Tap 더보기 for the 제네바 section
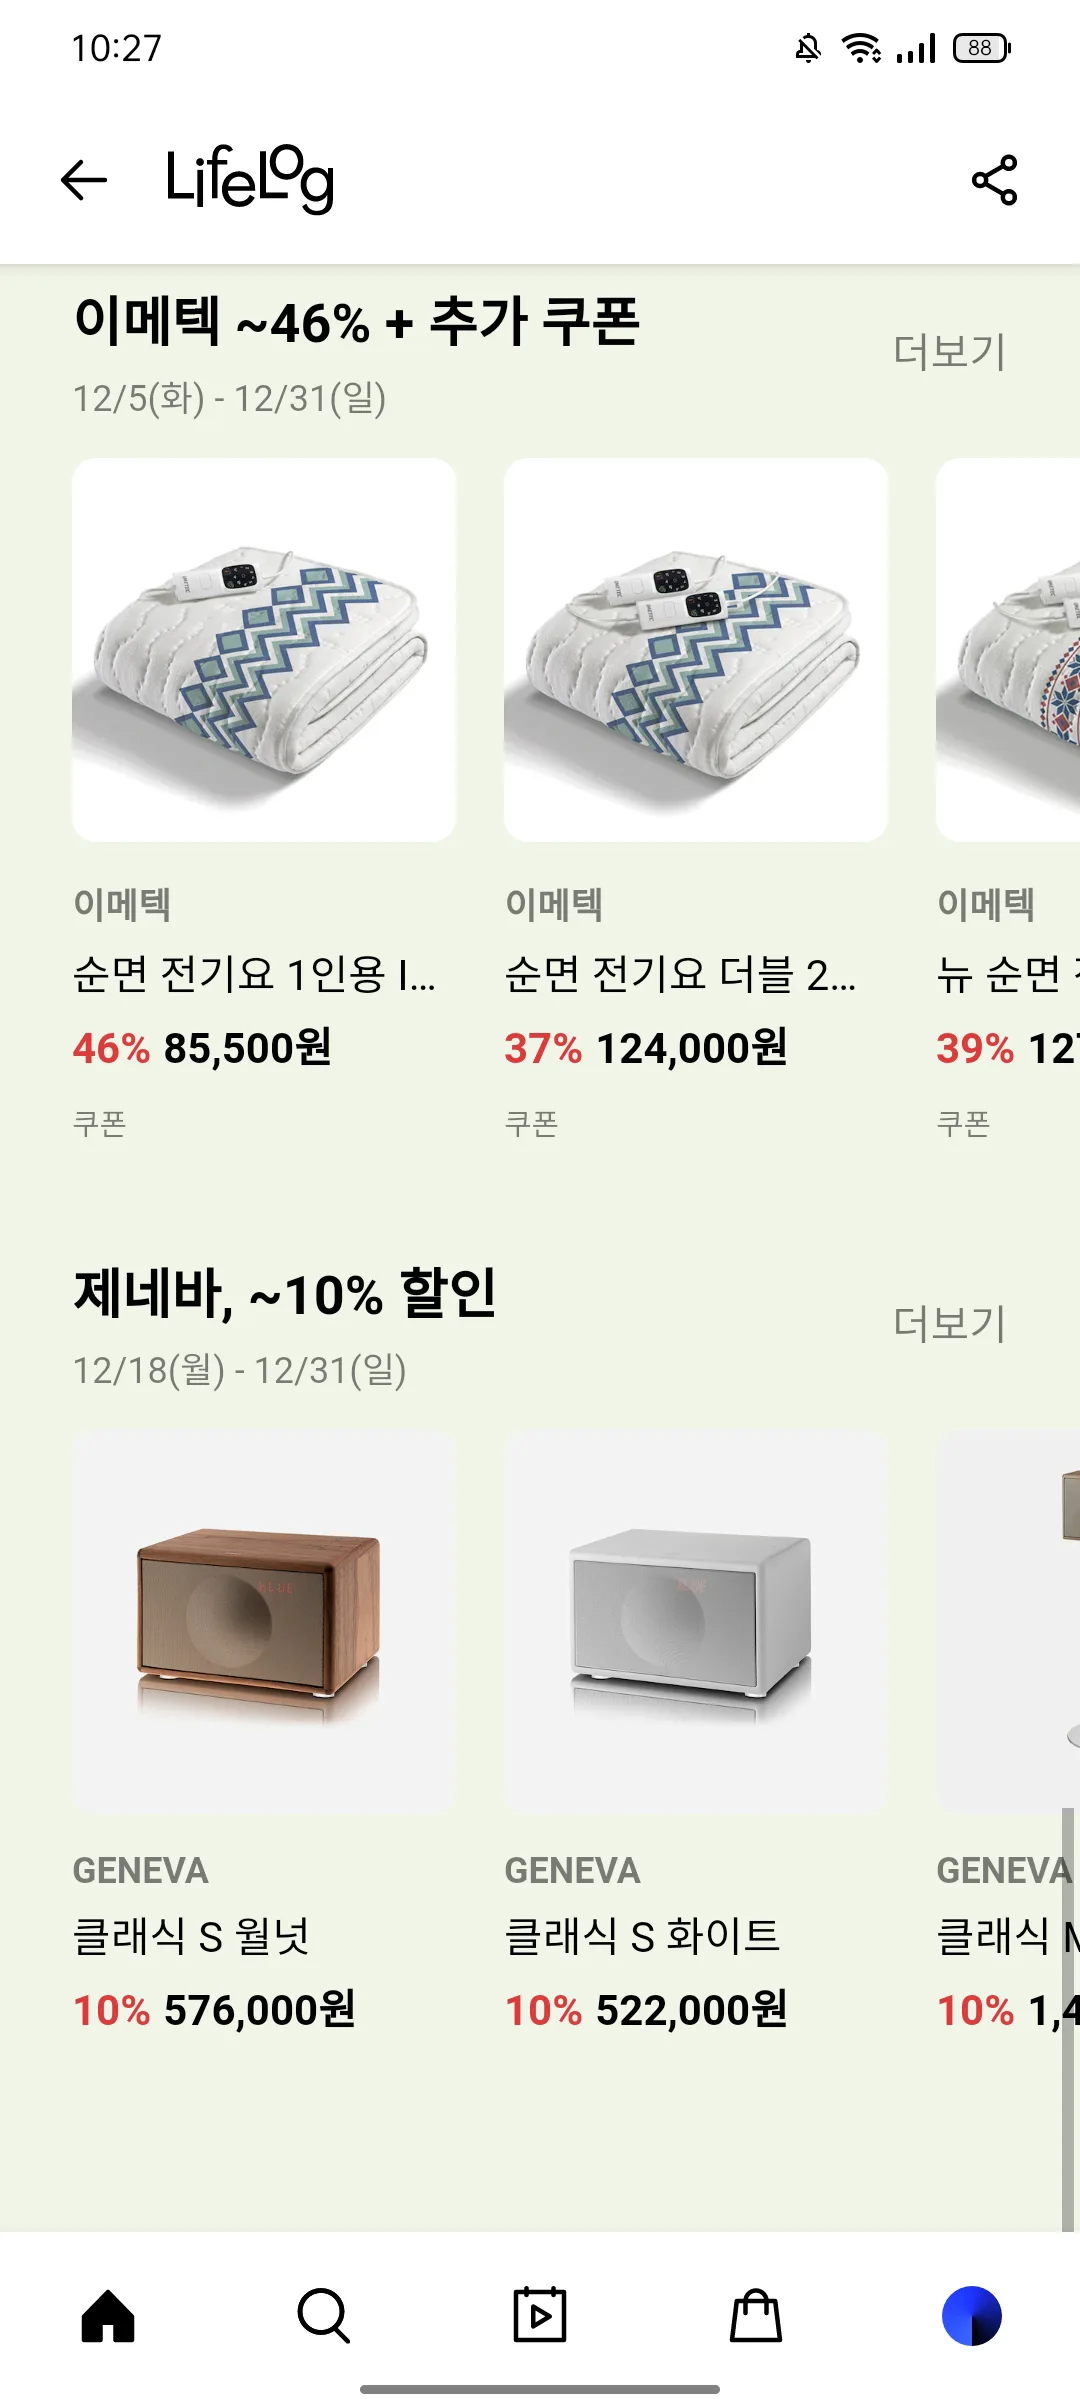Viewport: 1080px width, 2400px height. coord(948,1324)
